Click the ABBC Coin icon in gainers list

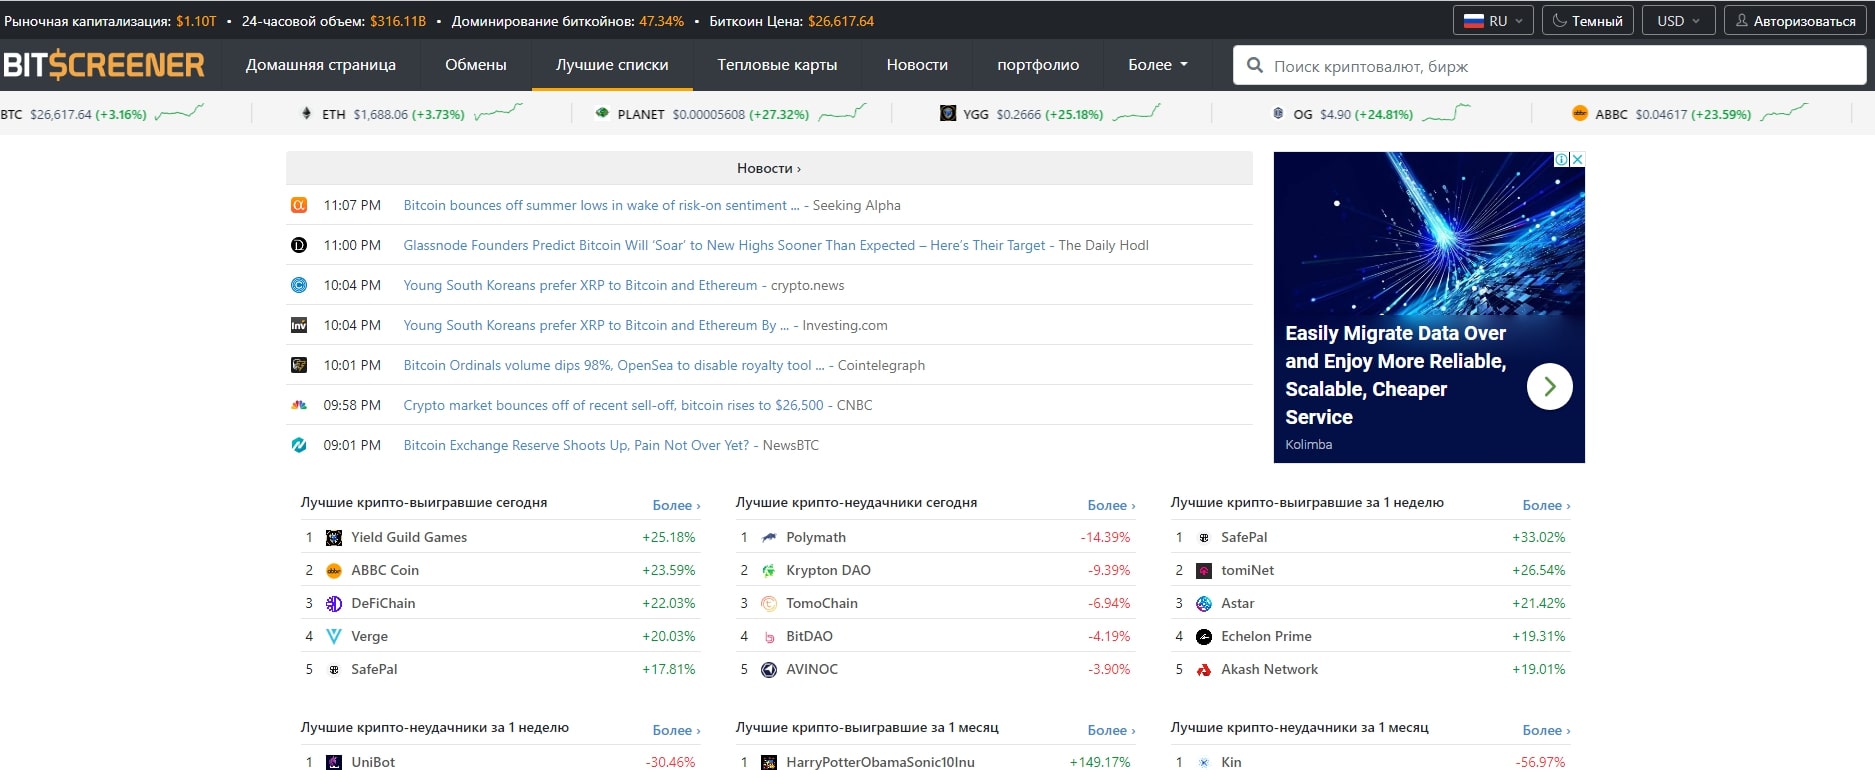click(334, 571)
